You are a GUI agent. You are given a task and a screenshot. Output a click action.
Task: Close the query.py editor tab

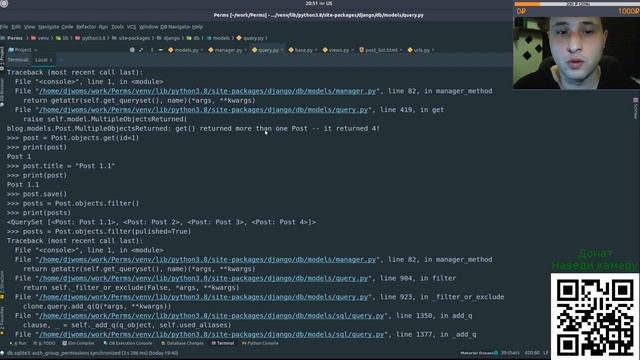[282, 50]
